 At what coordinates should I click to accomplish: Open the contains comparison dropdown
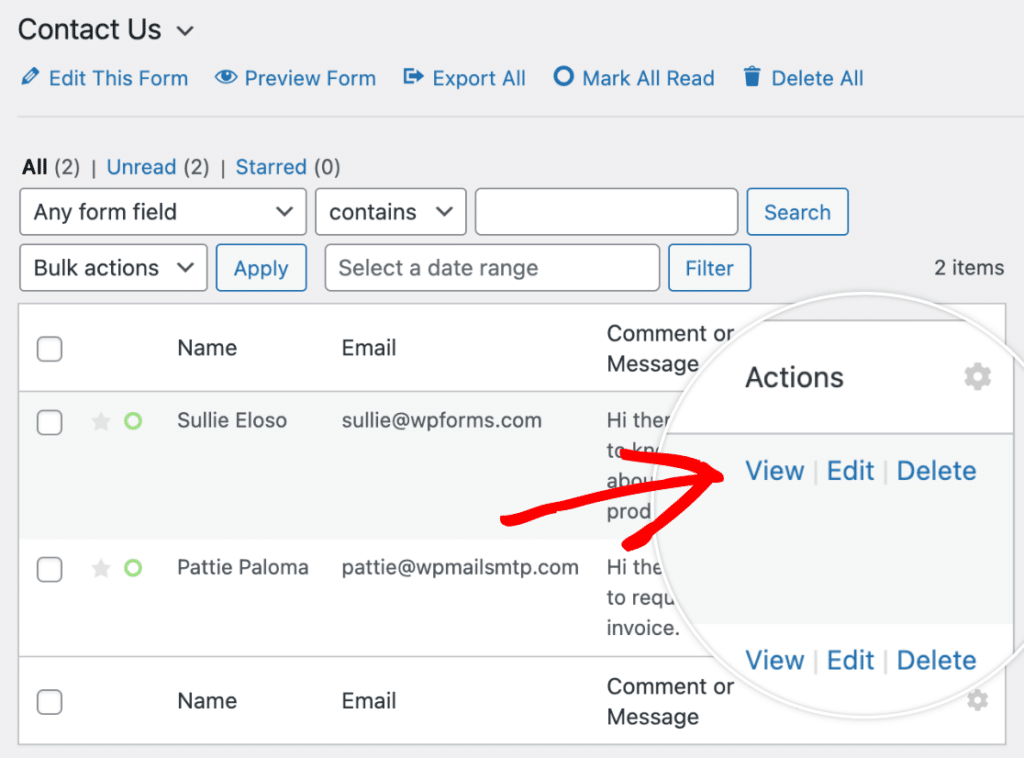[x=390, y=212]
